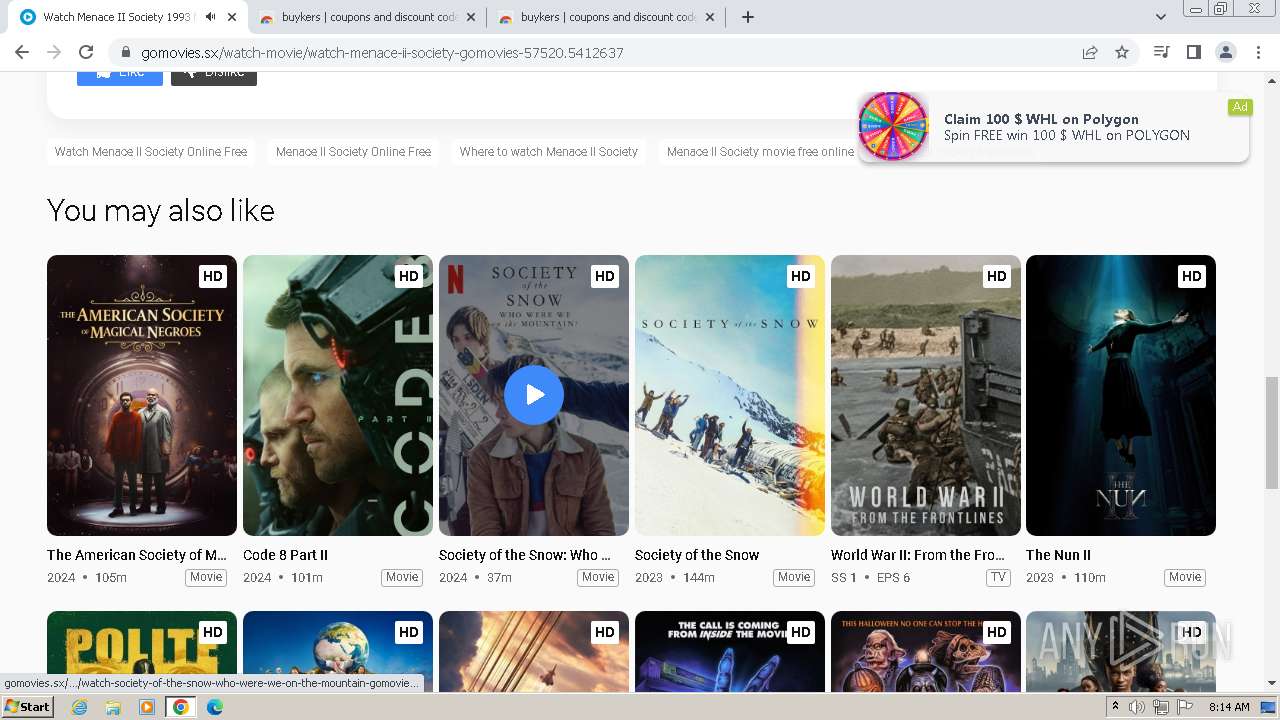Expand the tab search dropdown
The height and width of the screenshot is (720, 1280).
(x=1161, y=17)
